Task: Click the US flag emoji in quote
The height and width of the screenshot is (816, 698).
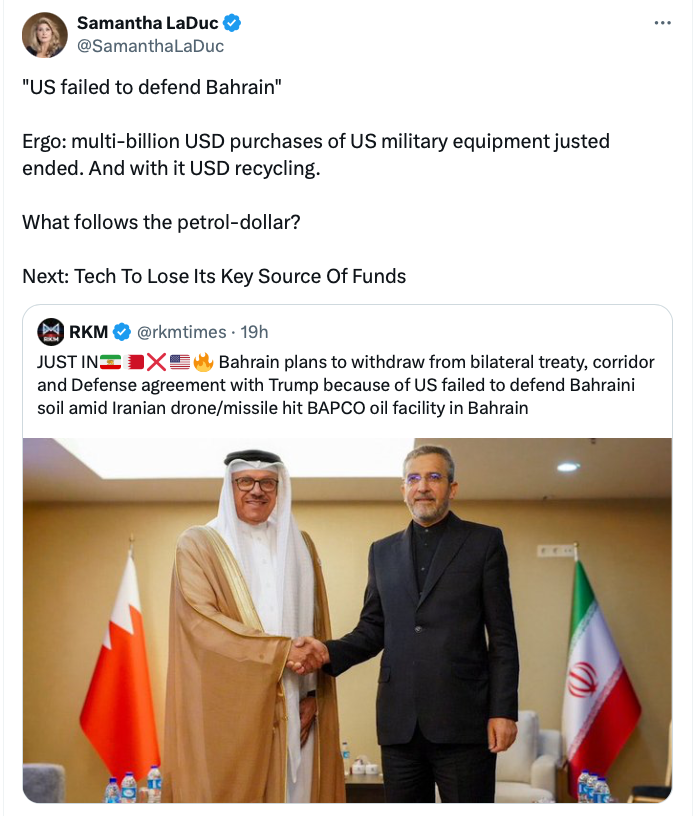Action: click(180, 361)
